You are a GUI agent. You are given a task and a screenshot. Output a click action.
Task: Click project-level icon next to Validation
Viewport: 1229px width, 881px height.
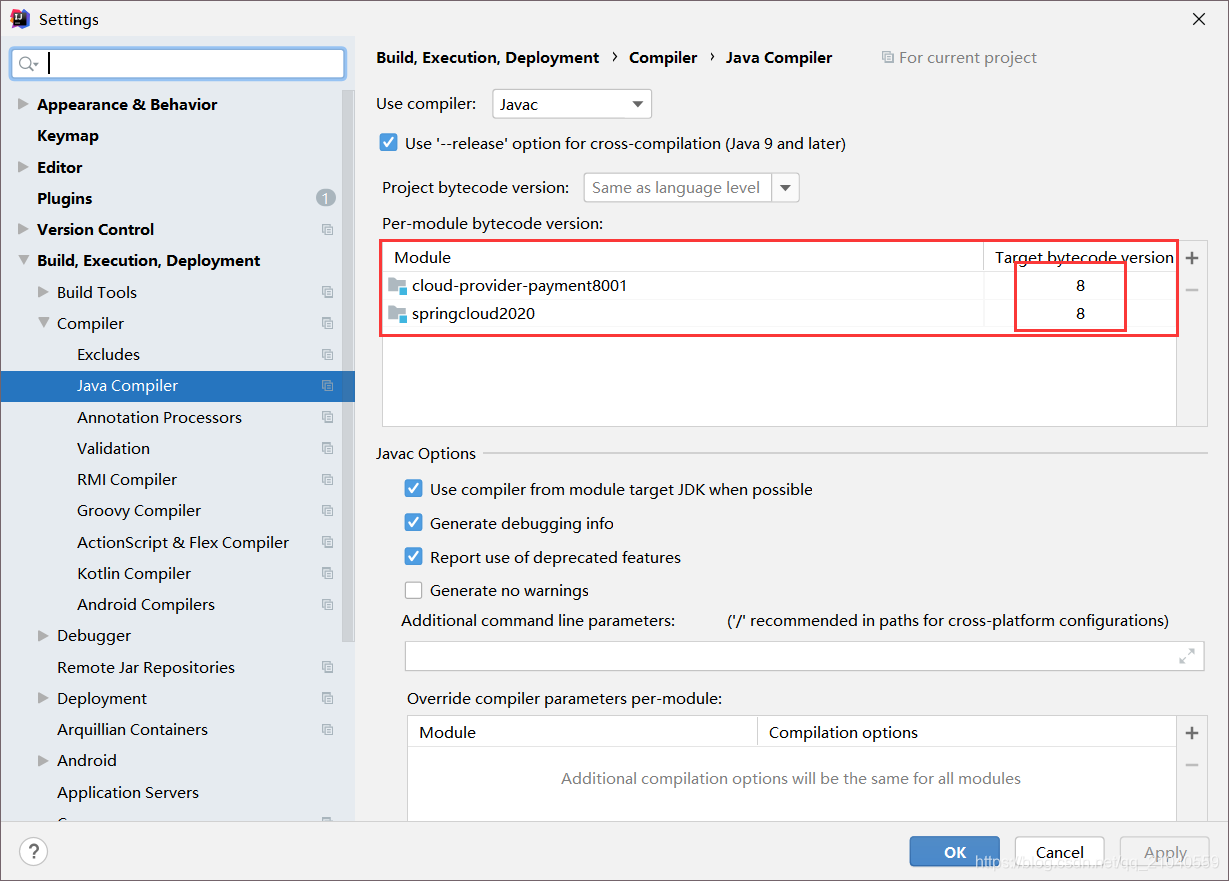[327, 448]
